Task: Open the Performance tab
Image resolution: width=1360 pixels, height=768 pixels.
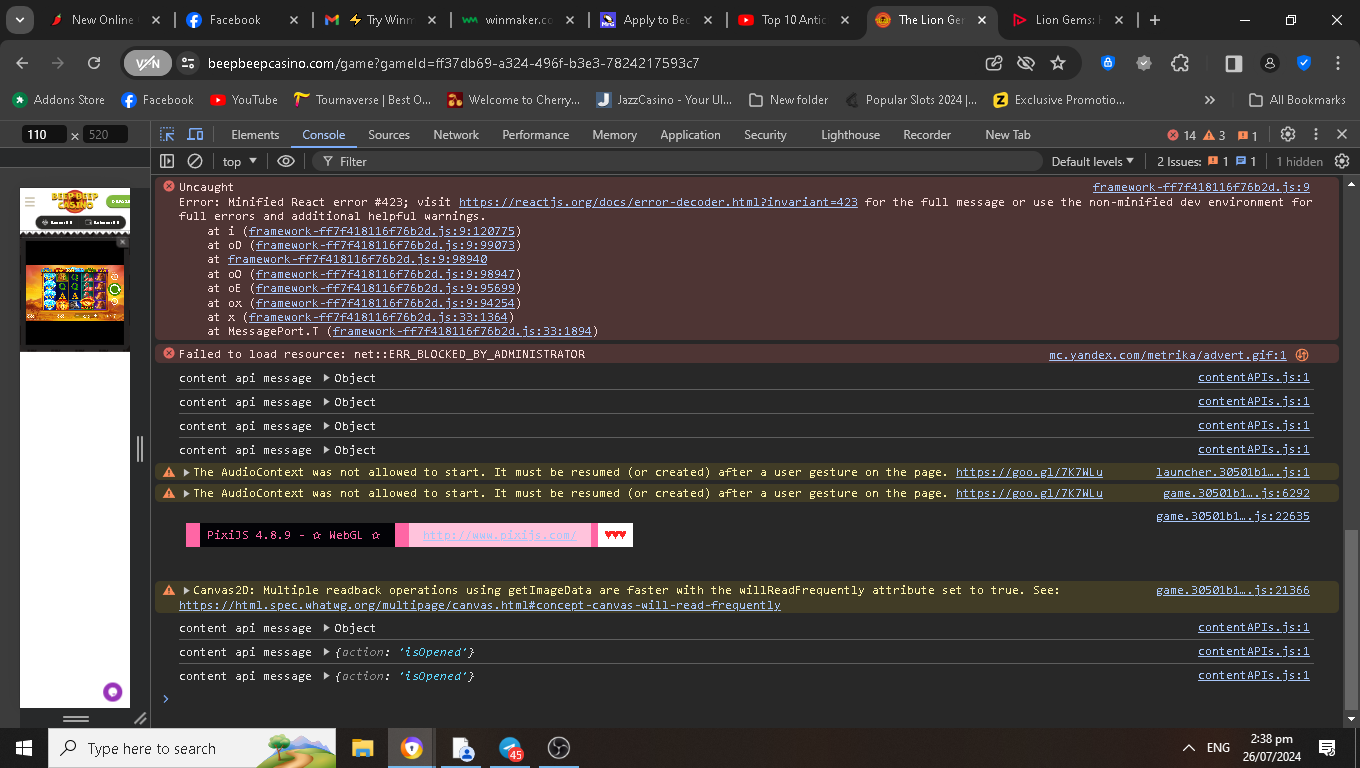Action: pos(536,135)
